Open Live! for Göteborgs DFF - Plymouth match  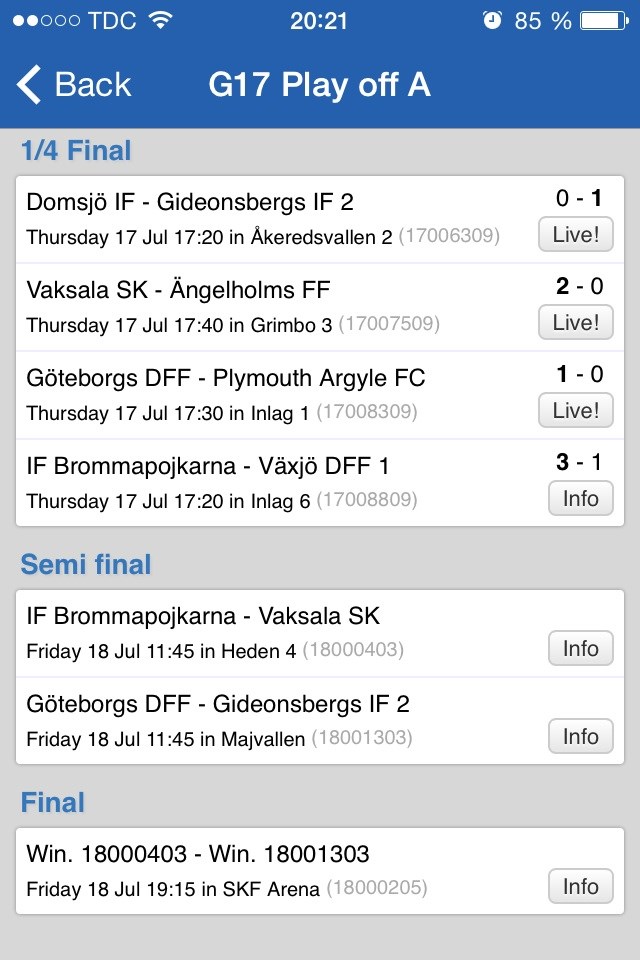click(x=575, y=410)
